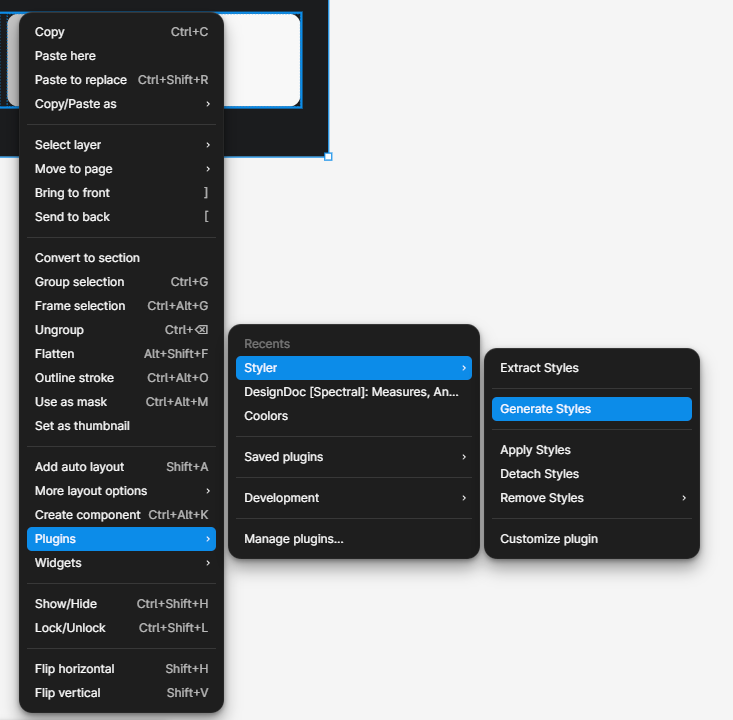
Task: Expand More layout options submenu
Action: [121, 491]
